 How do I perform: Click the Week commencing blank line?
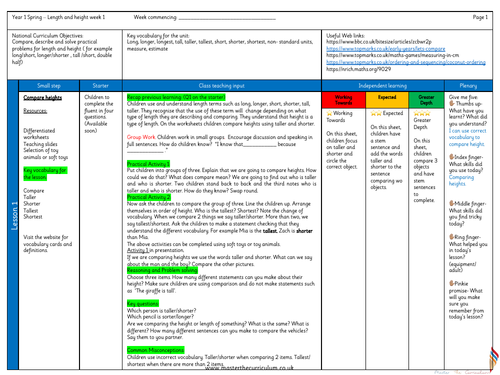[227, 19]
